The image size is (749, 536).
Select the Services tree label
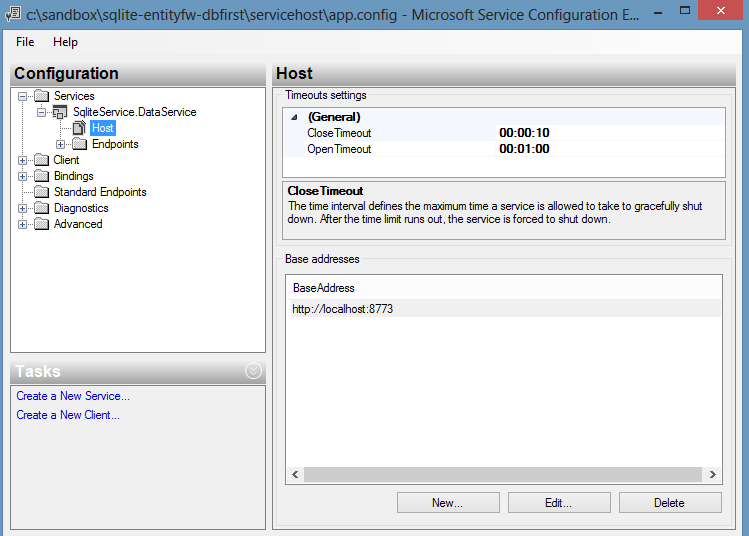(x=74, y=96)
